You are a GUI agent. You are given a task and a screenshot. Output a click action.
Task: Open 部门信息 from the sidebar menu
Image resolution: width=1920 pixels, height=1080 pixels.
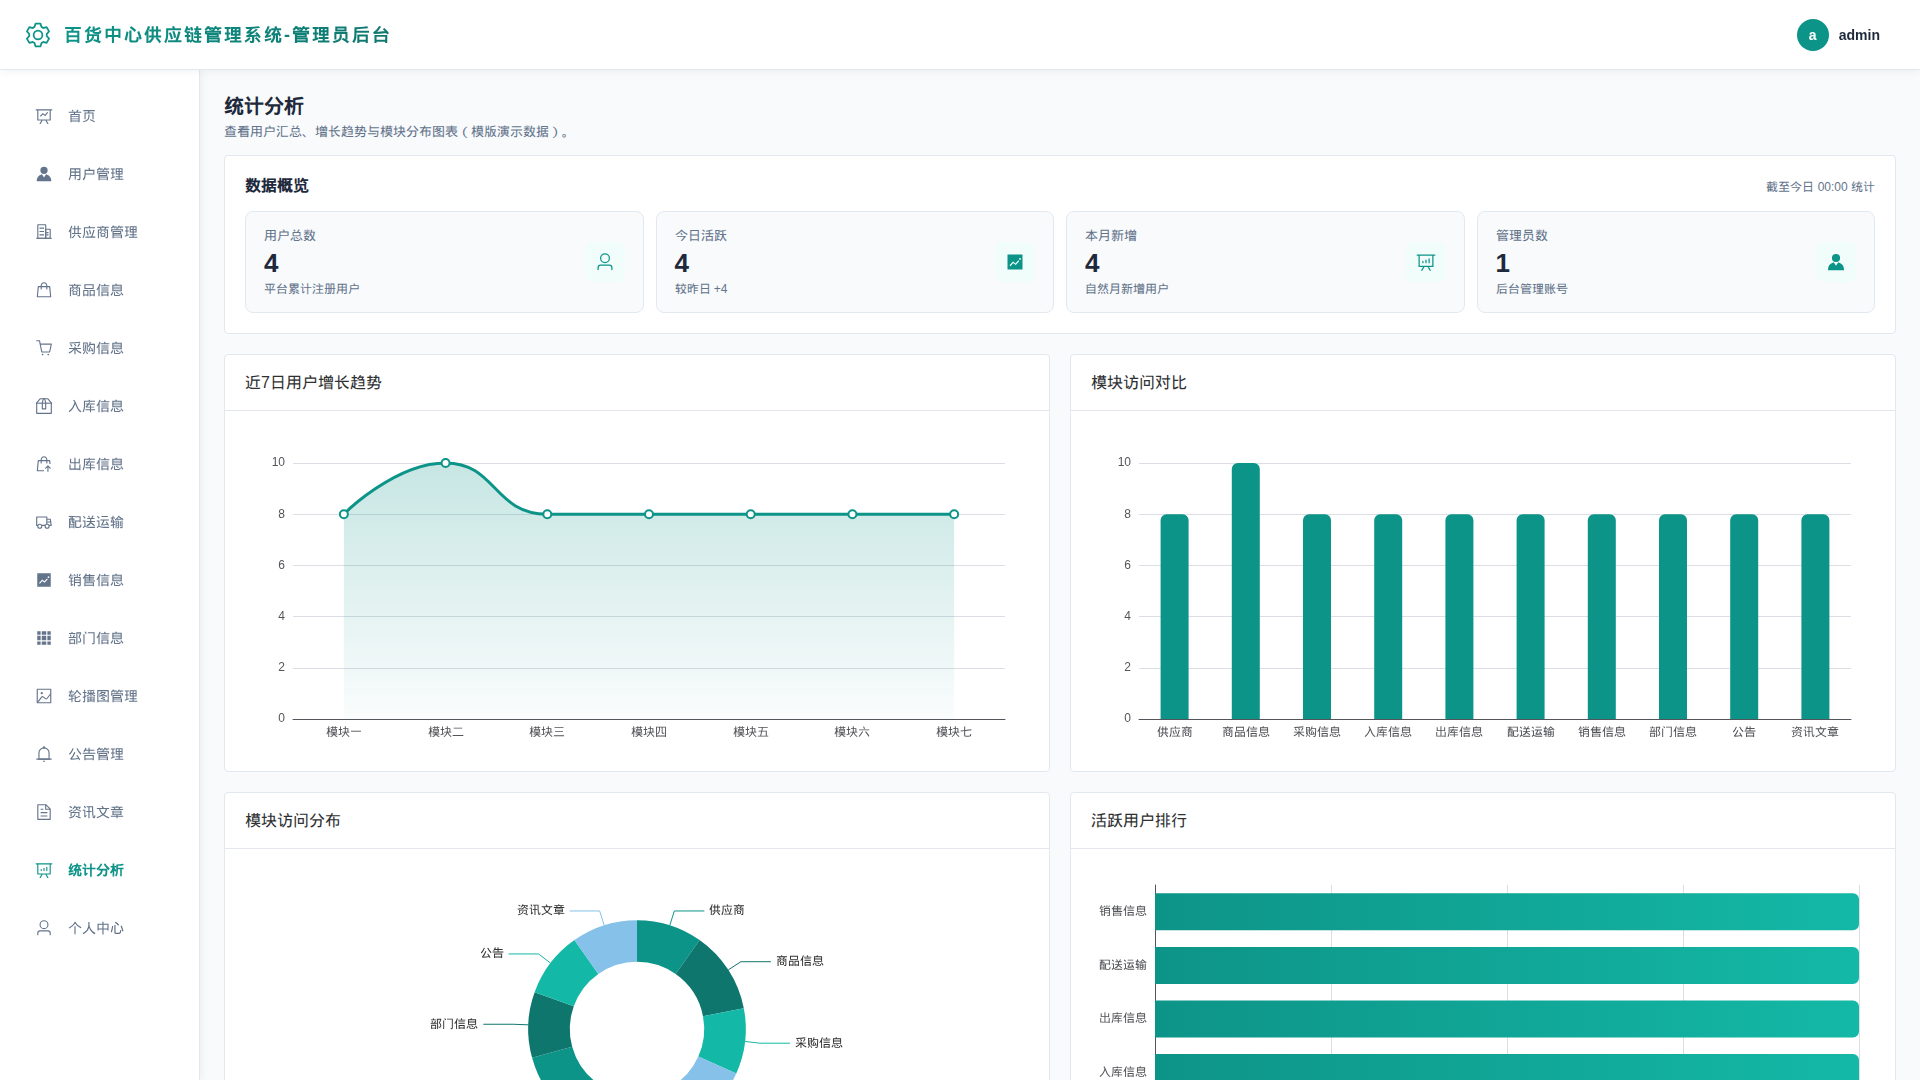point(100,638)
